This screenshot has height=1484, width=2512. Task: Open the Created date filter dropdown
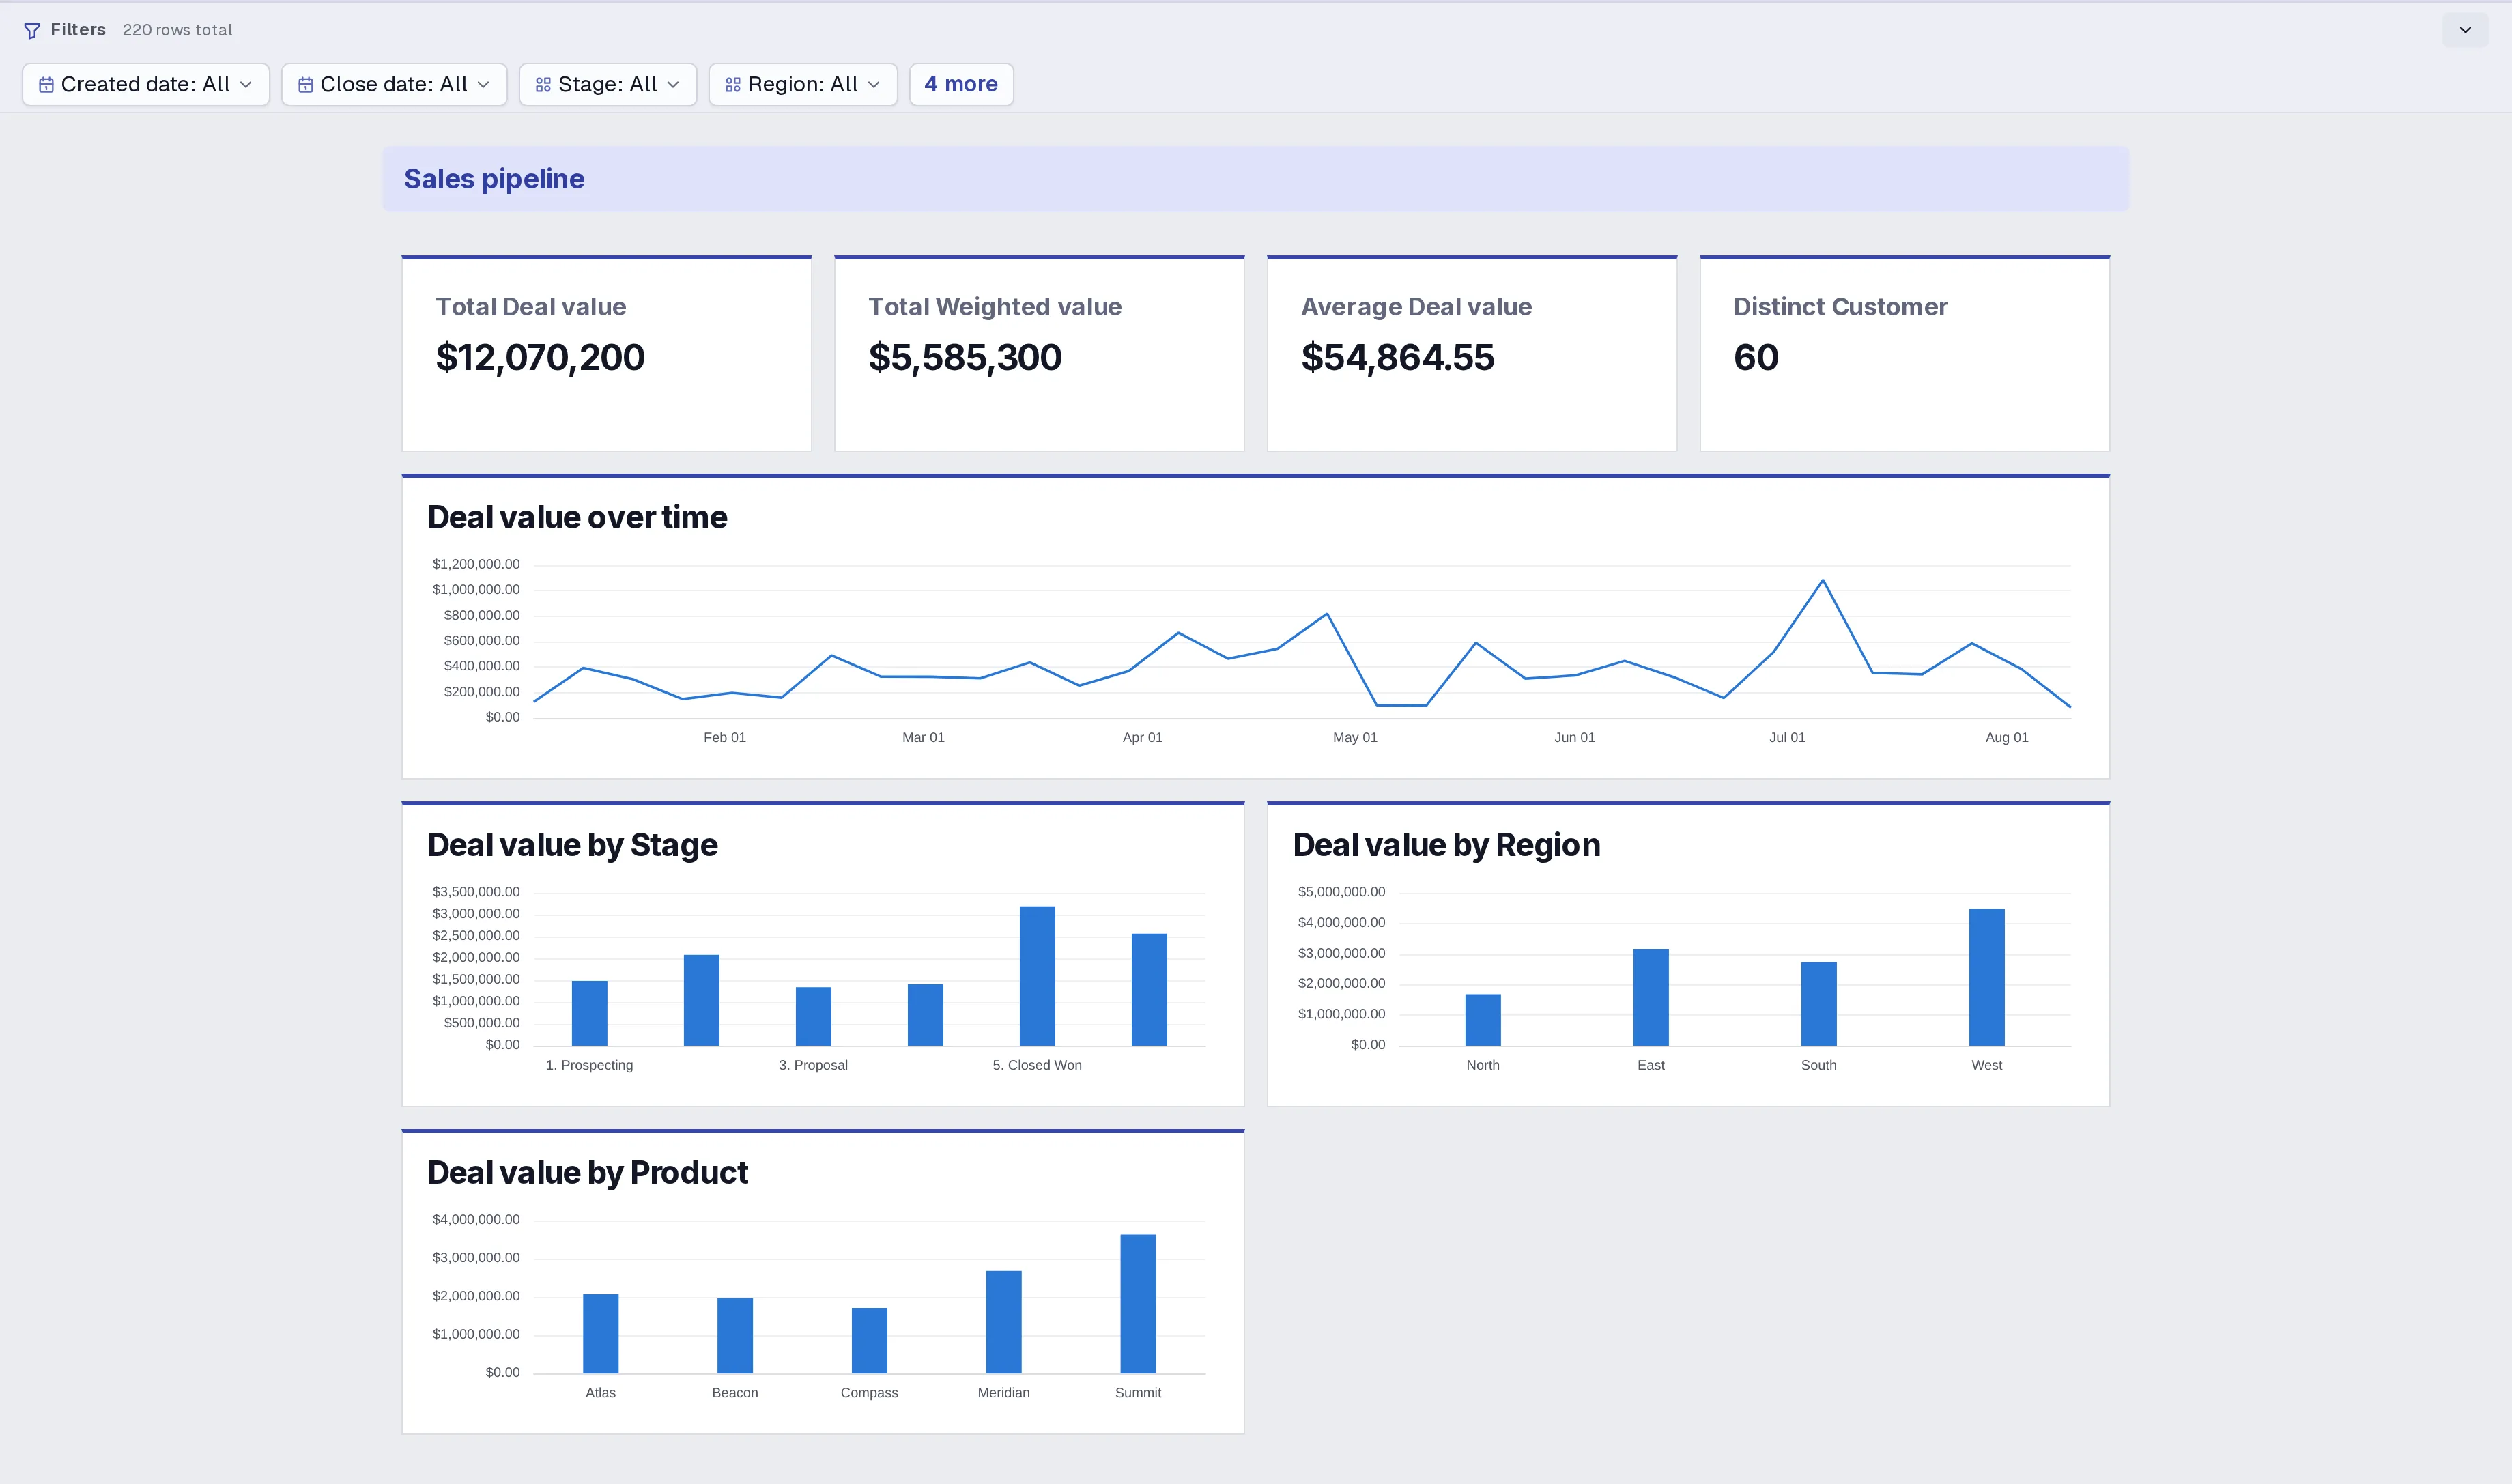coord(146,84)
